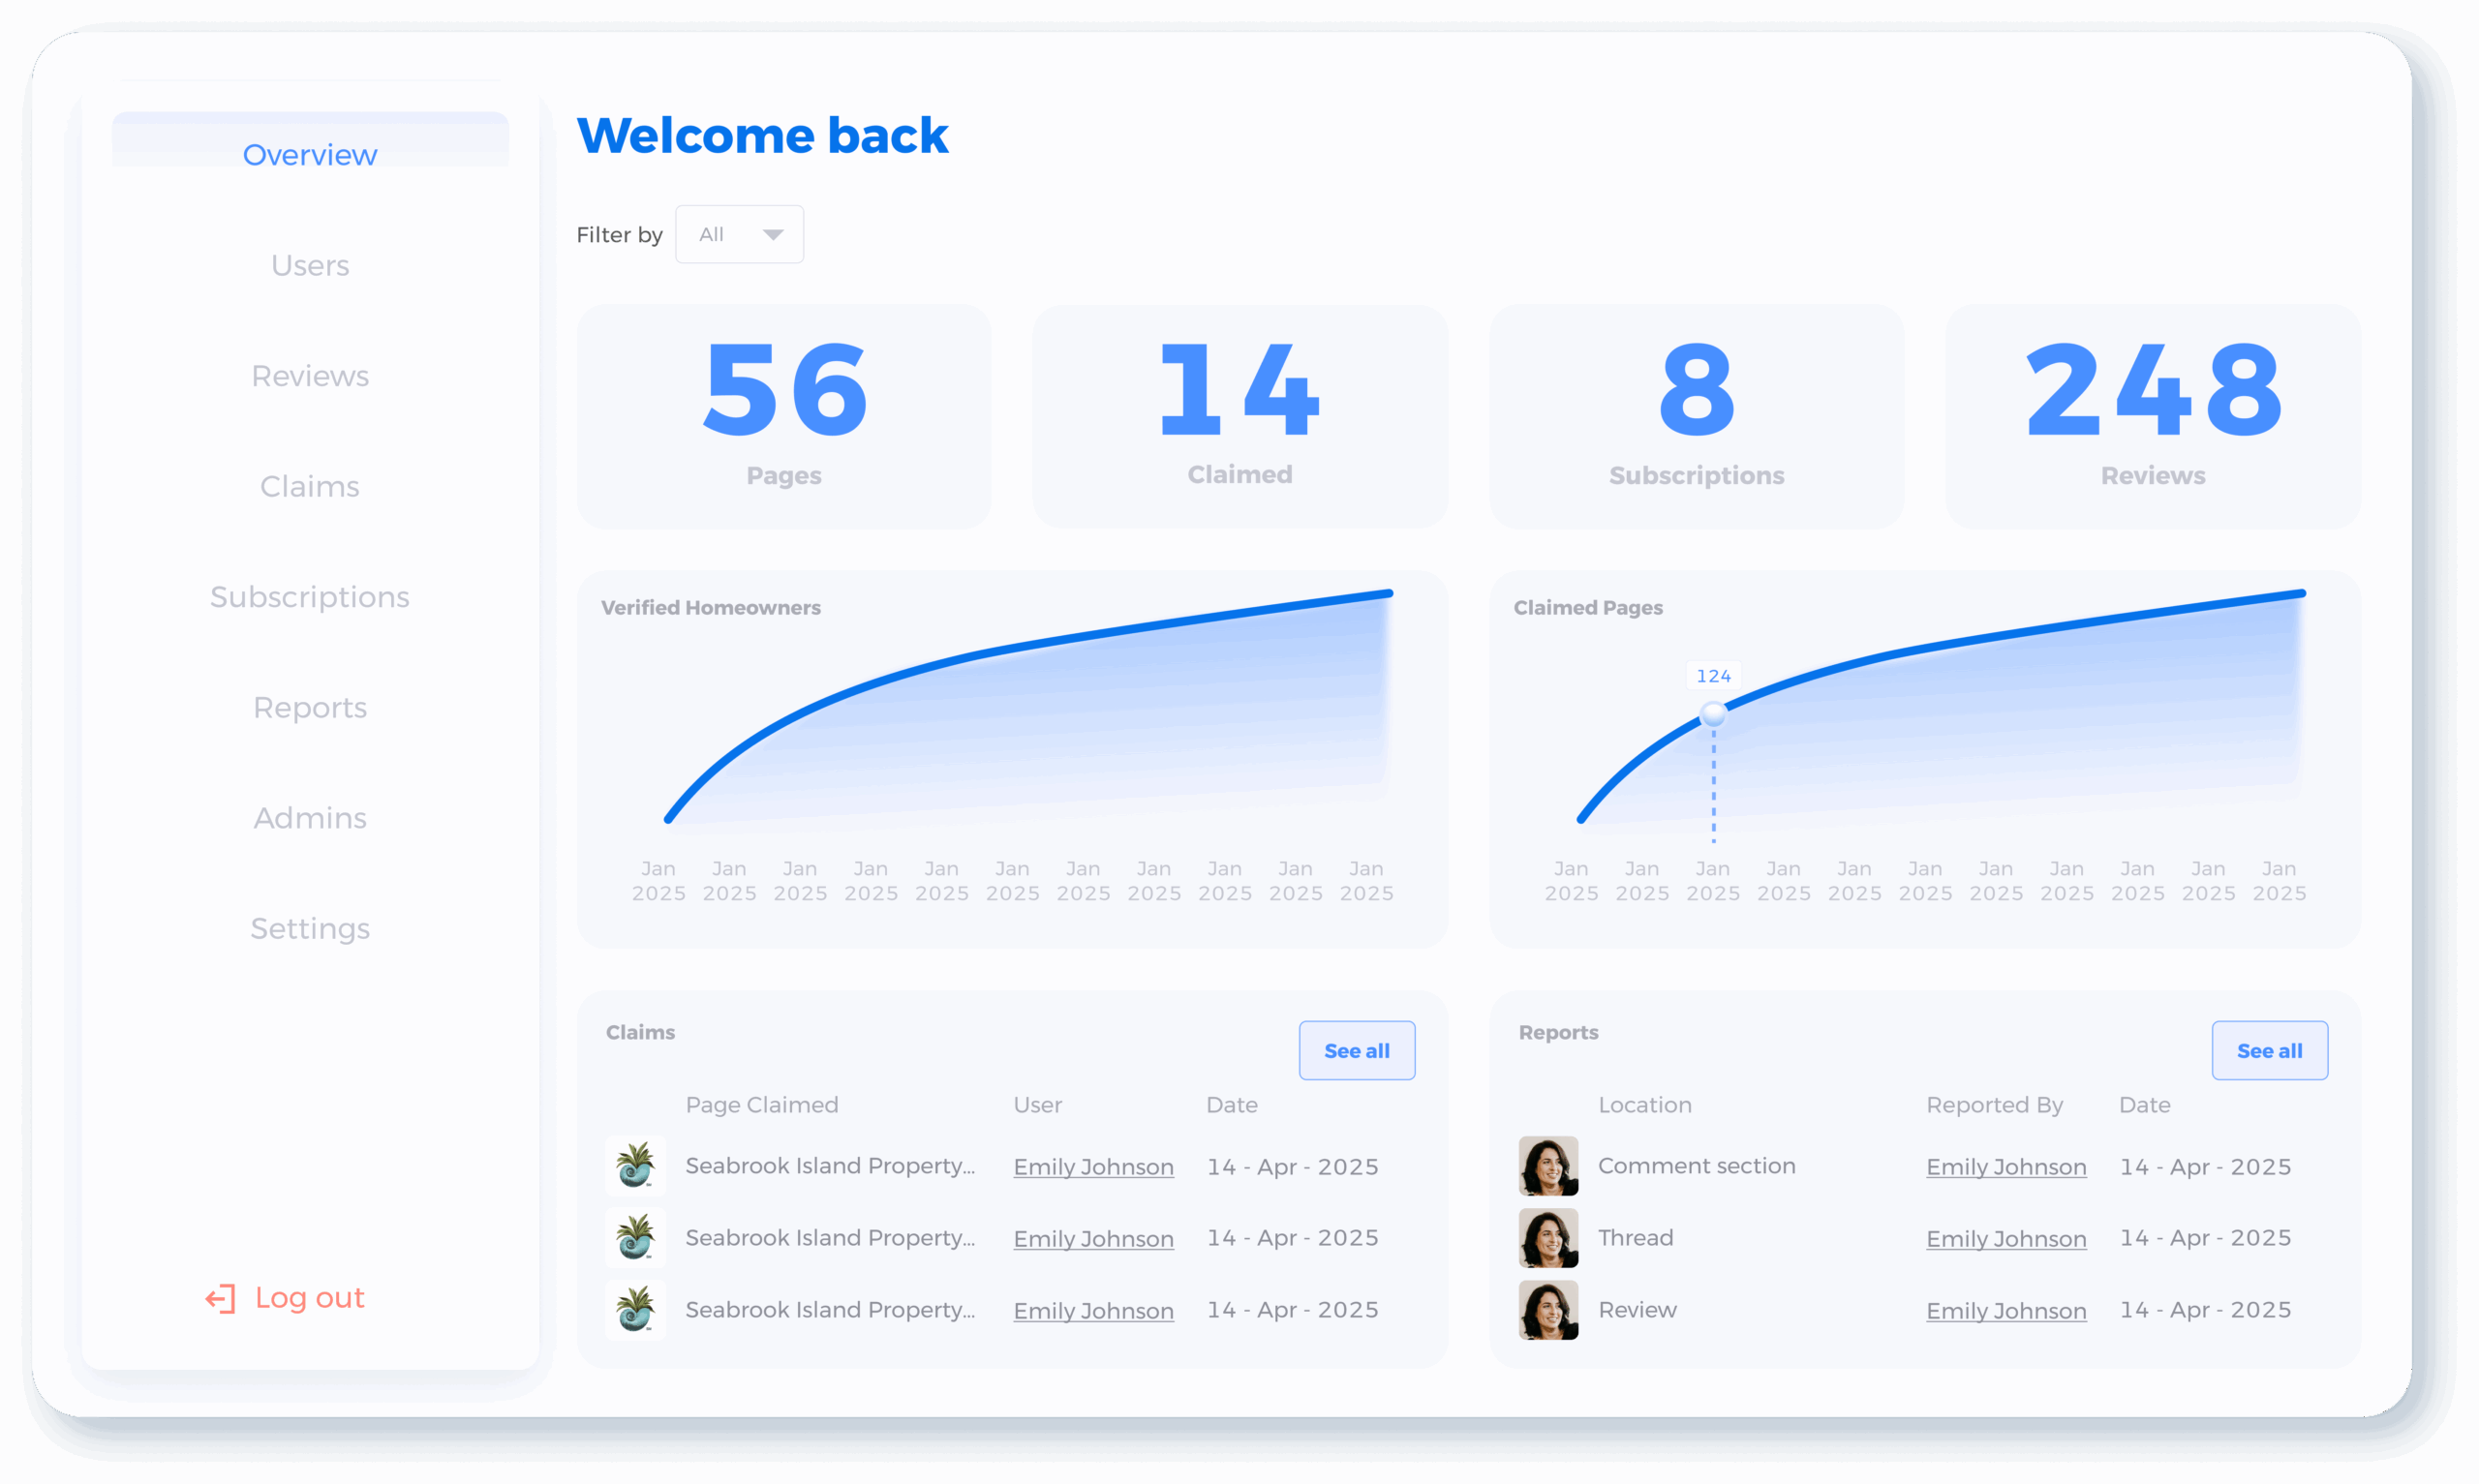Click Thread location text

pyautogui.click(x=1635, y=1238)
